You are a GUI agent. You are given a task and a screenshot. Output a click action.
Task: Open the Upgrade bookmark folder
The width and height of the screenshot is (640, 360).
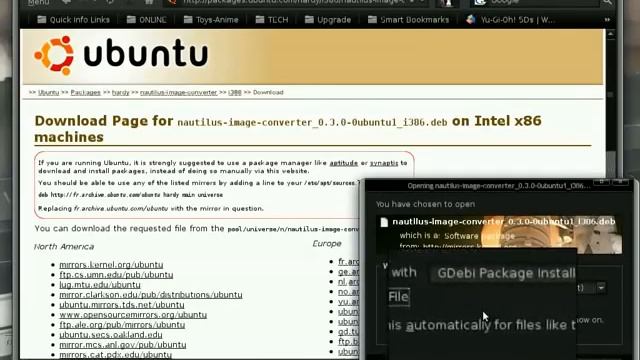[328, 20]
